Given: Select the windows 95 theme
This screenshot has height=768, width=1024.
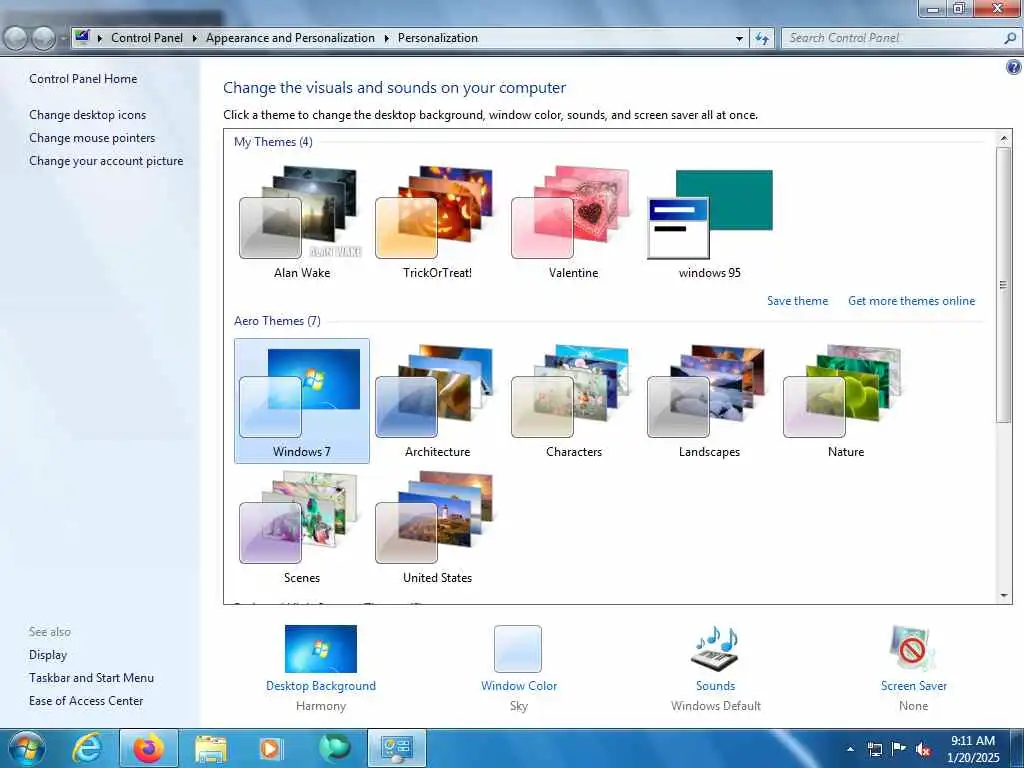Looking at the screenshot, I should [x=710, y=222].
